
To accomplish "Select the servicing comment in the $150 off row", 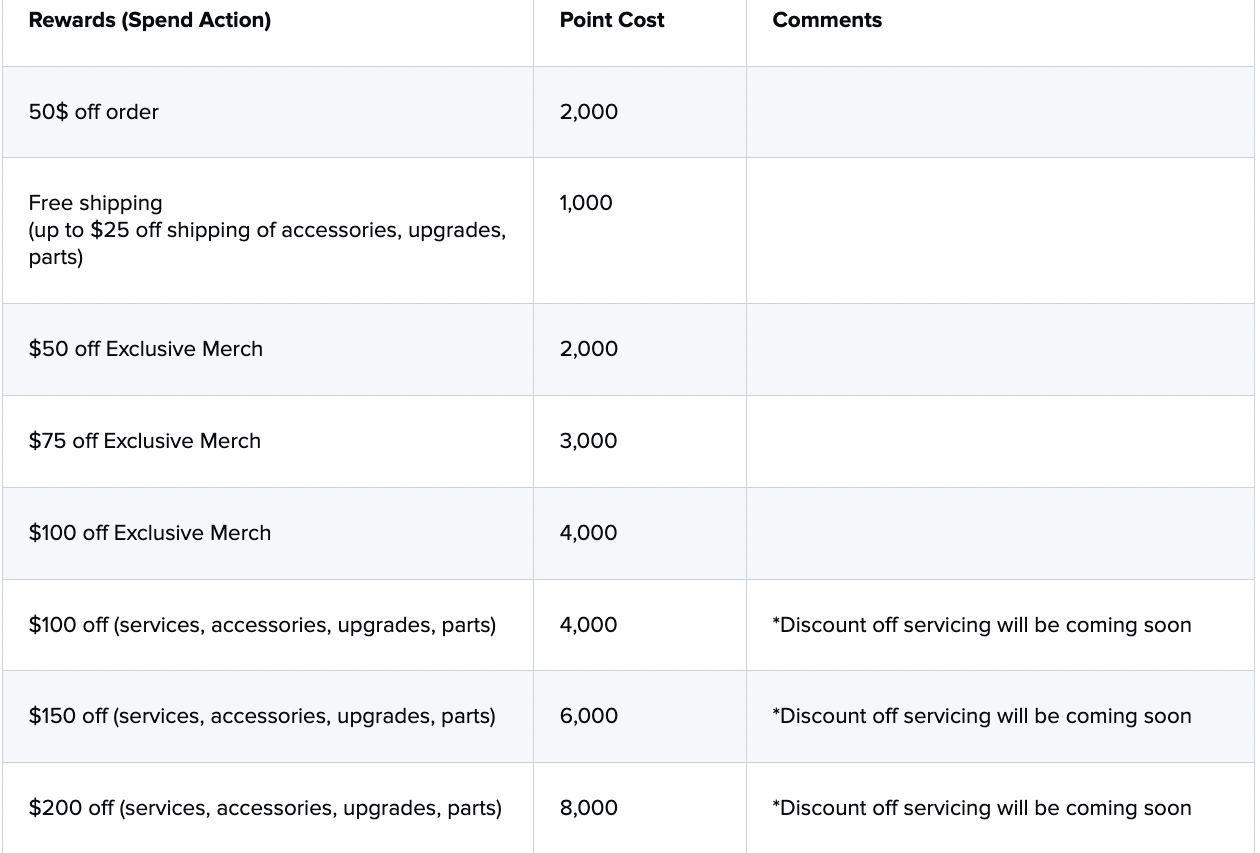I will [981, 716].
